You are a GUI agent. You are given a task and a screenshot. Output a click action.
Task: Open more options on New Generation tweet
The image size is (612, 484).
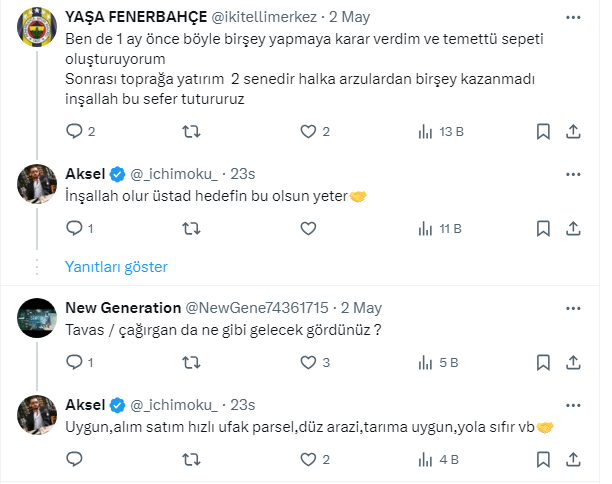pyautogui.click(x=572, y=307)
